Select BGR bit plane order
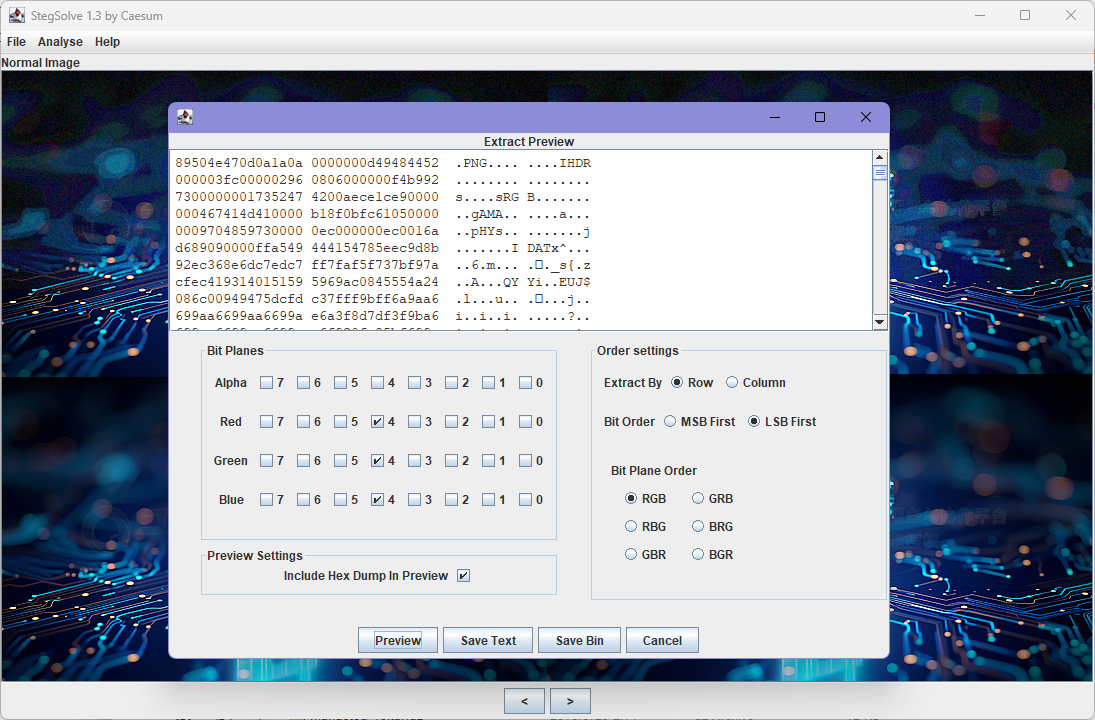1095x720 pixels. tap(698, 554)
